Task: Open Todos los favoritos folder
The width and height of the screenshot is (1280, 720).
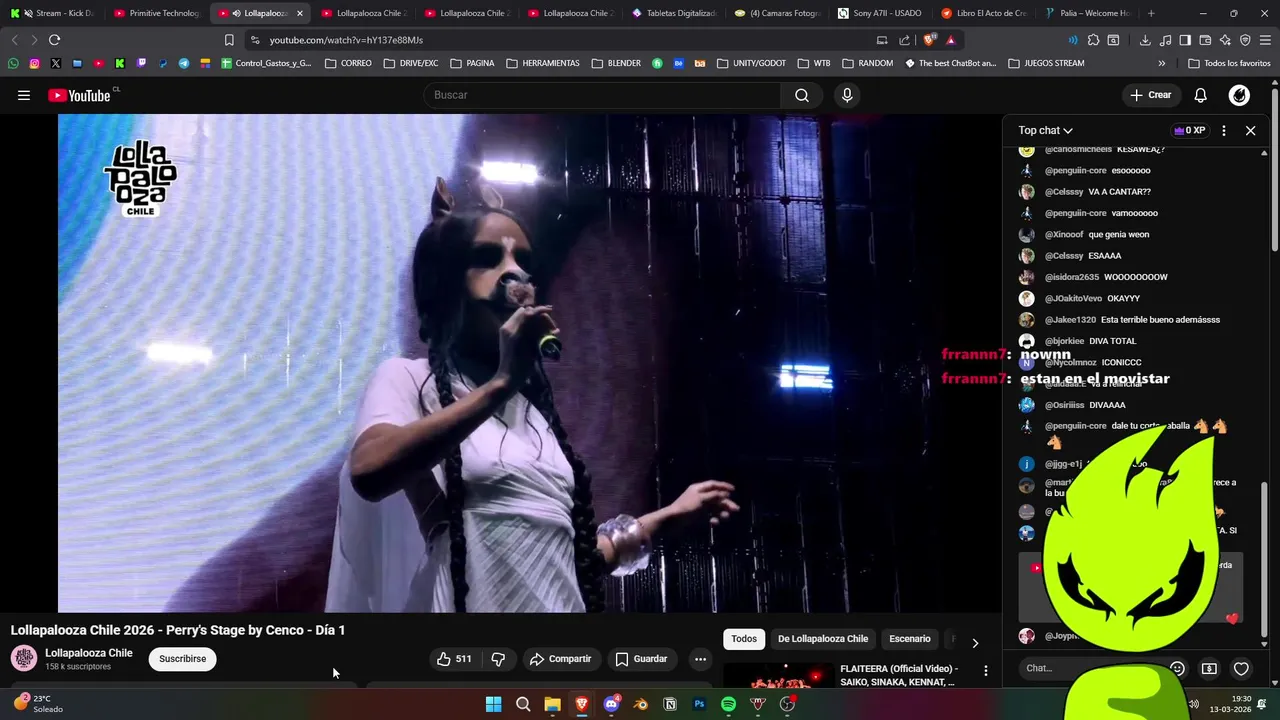Action: click(x=1229, y=63)
